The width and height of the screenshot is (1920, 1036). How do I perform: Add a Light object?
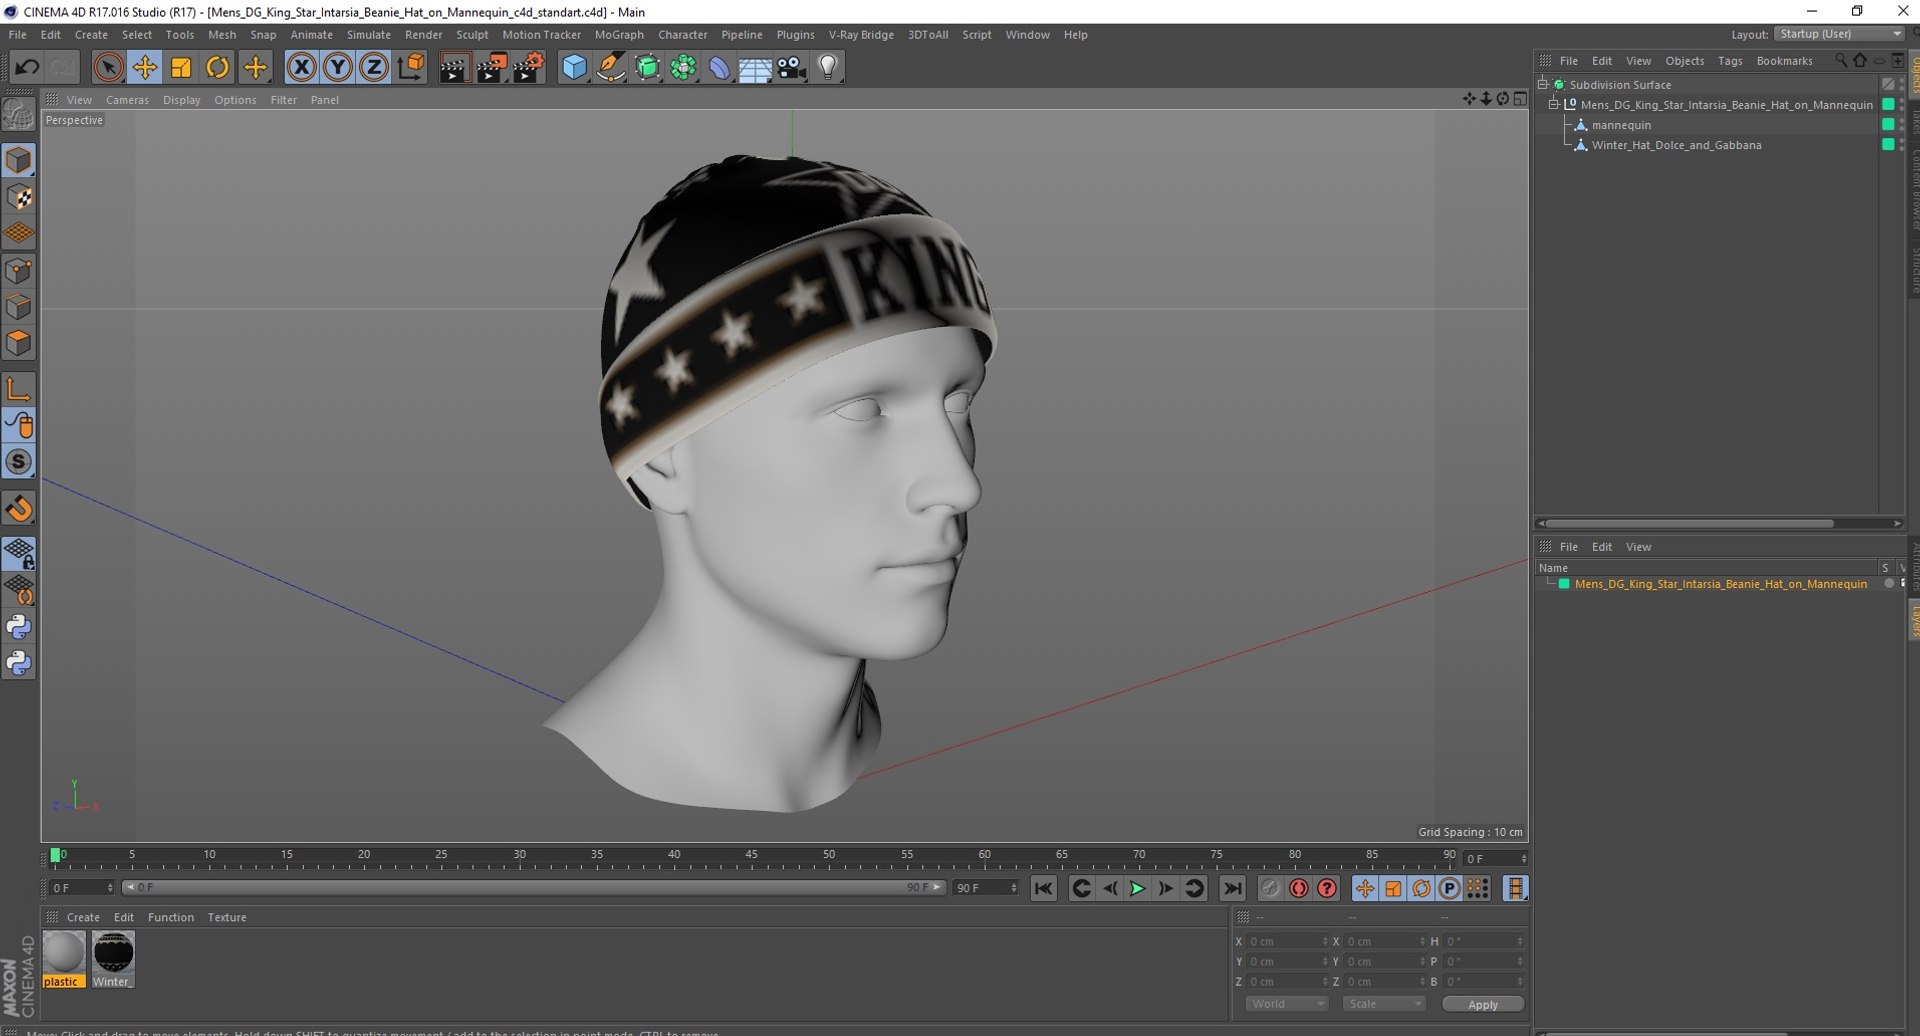click(x=828, y=68)
